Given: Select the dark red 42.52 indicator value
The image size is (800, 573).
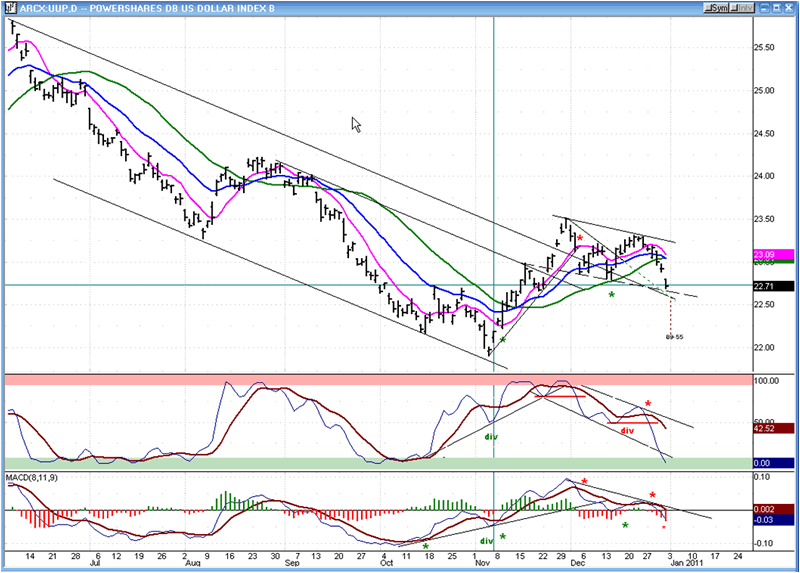Looking at the screenshot, I should click(767, 428).
